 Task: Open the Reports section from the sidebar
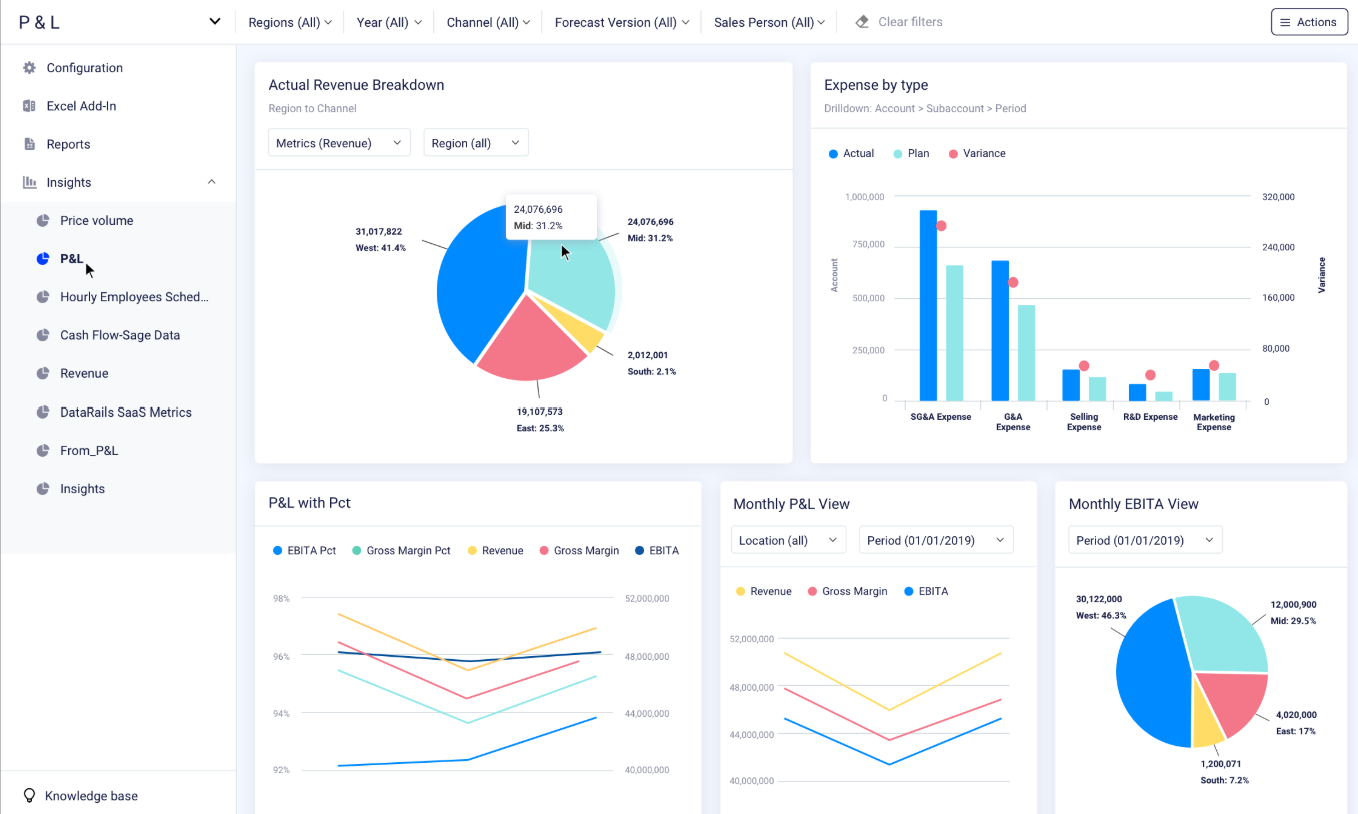pyautogui.click(x=31, y=143)
